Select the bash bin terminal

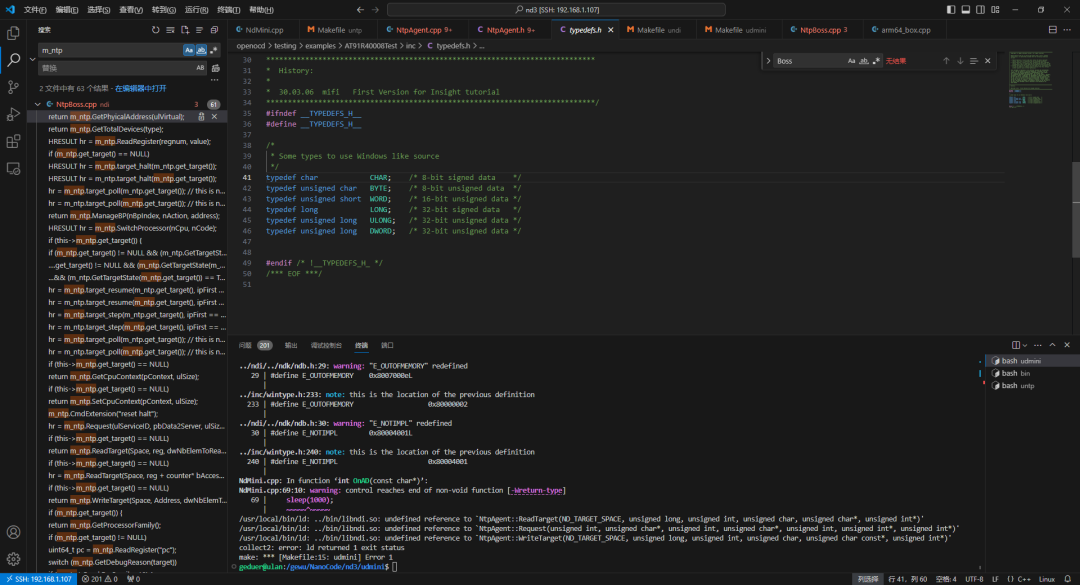(1031, 373)
